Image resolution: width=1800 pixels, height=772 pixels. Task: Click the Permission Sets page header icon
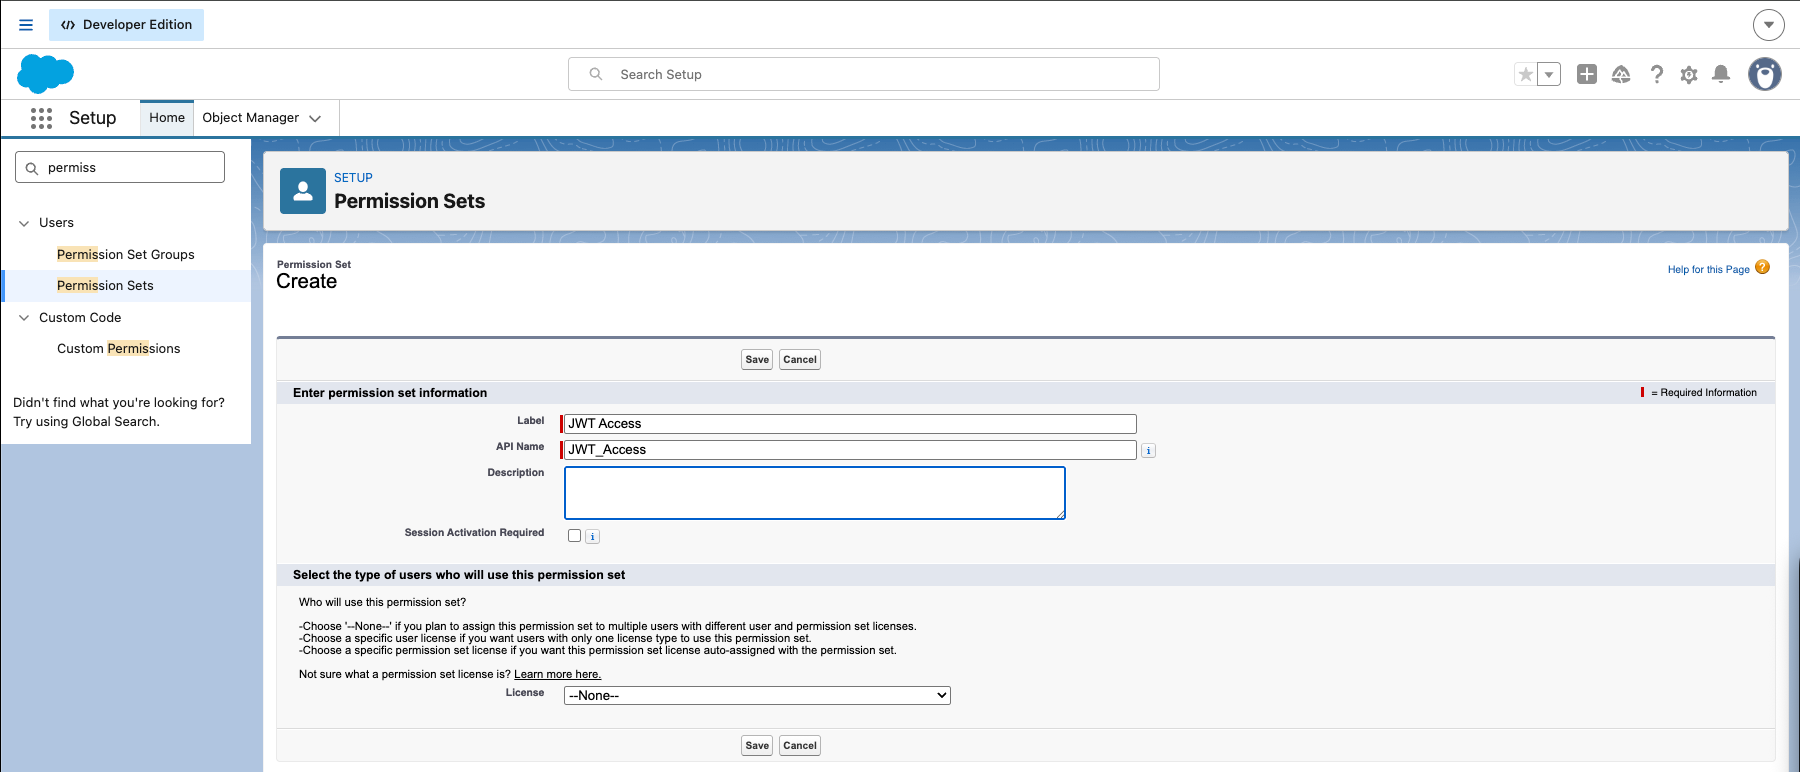tap(303, 191)
